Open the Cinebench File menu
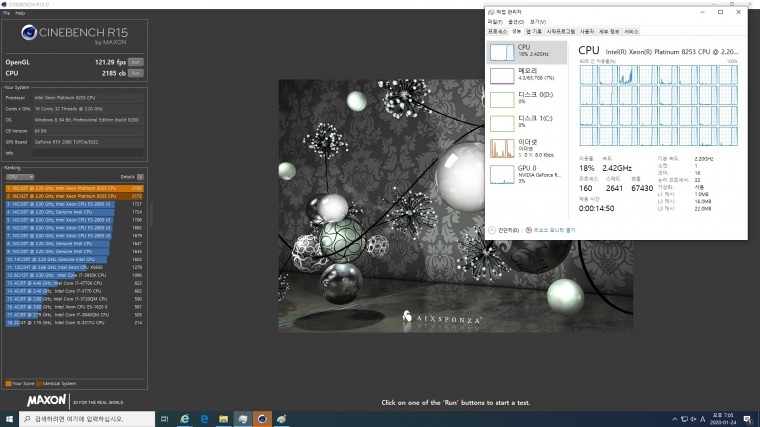The width and height of the screenshot is (760, 427). click(6, 13)
